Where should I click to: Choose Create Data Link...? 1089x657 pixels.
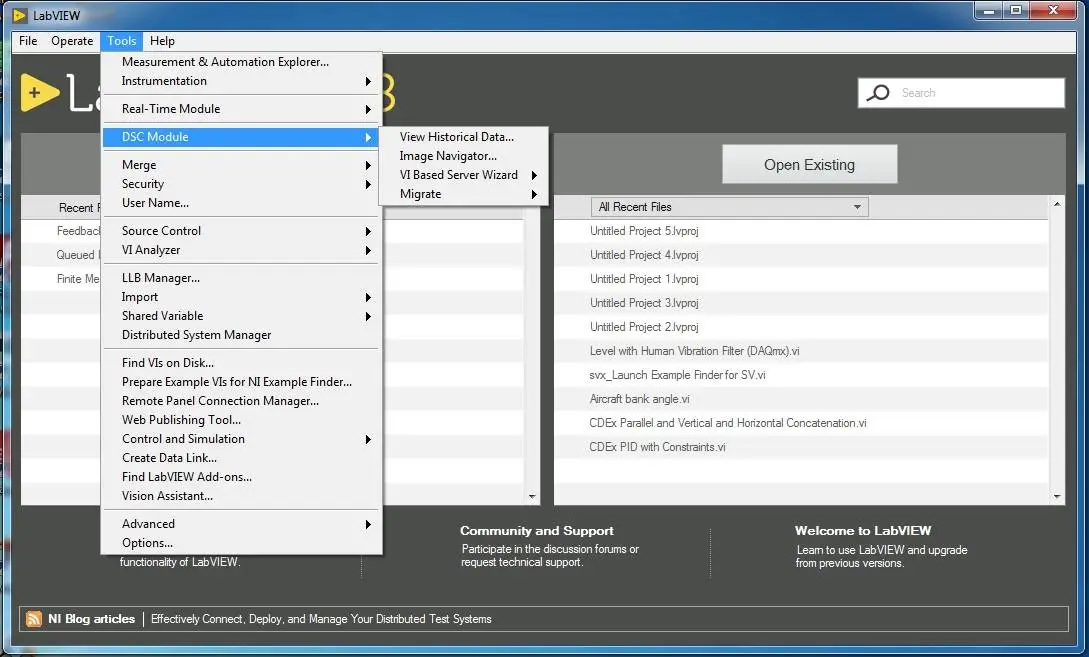click(241, 458)
